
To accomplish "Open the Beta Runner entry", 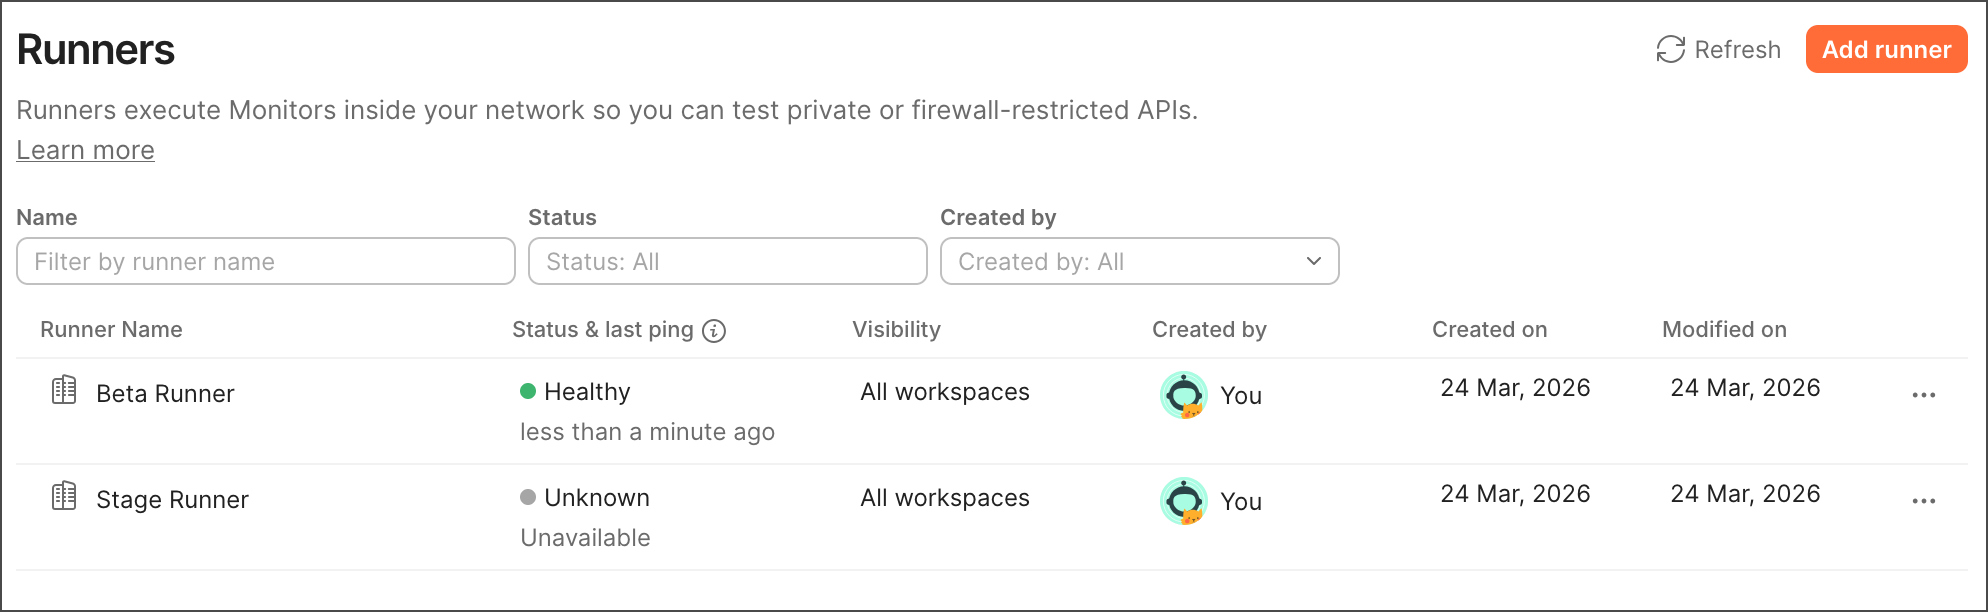I will (165, 394).
